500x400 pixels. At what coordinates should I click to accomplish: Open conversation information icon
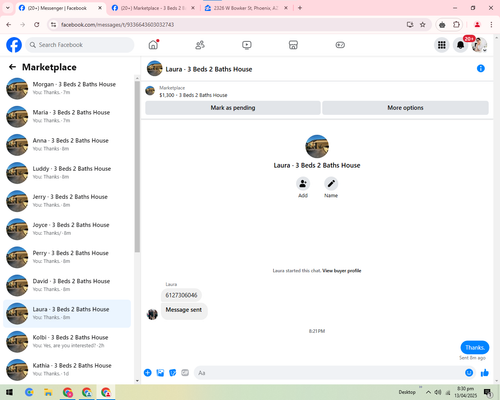[x=481, y=68]
